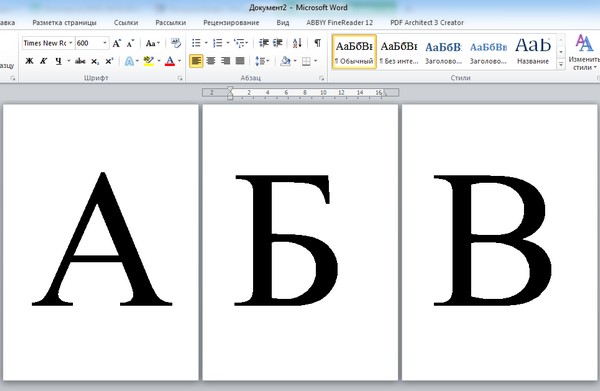
Task: Apply subscript formatting
Action: pos(95,61)
